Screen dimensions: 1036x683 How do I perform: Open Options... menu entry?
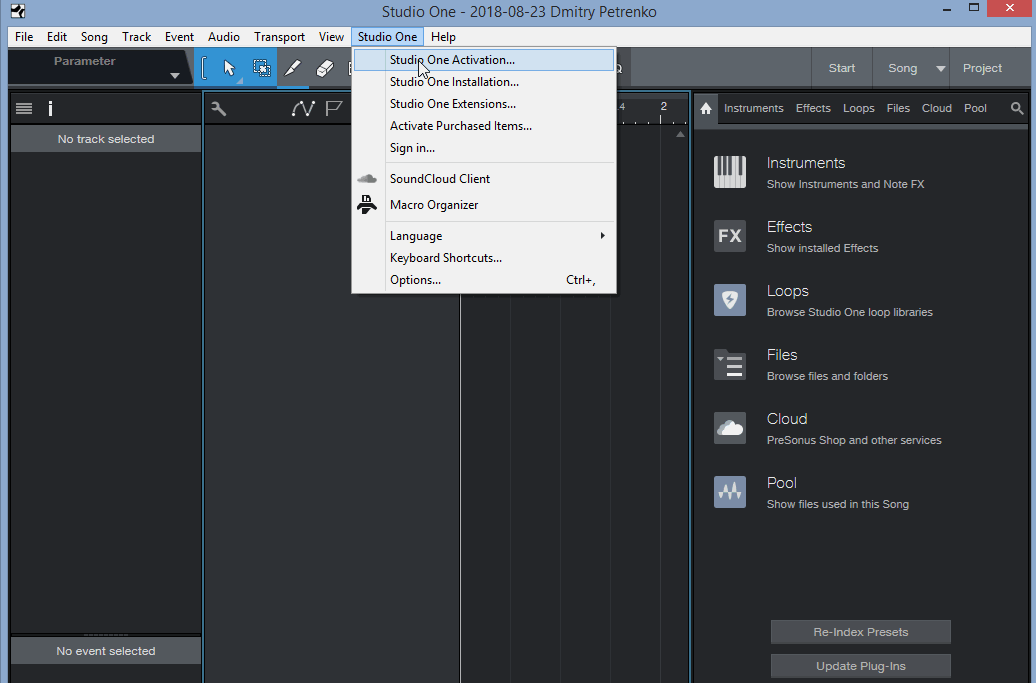point(484,280)
